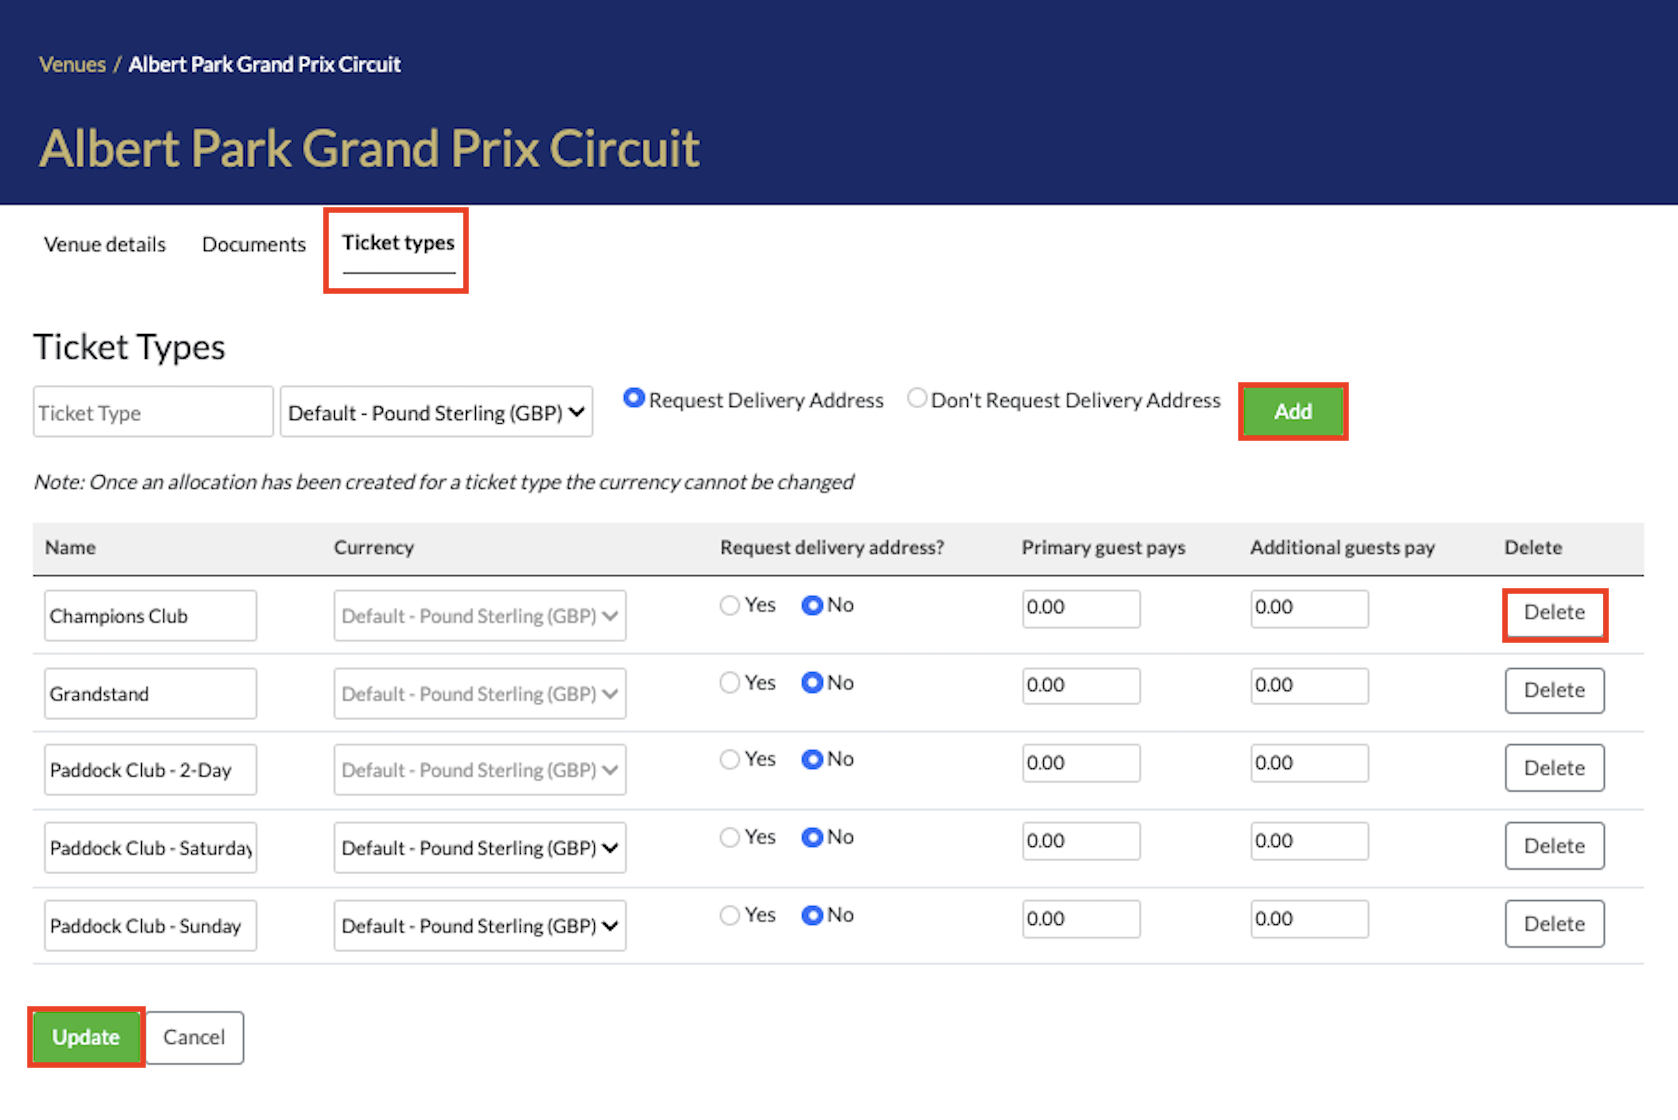Set Paddock Club - Saturday delivery to Yes

(730, 837)
